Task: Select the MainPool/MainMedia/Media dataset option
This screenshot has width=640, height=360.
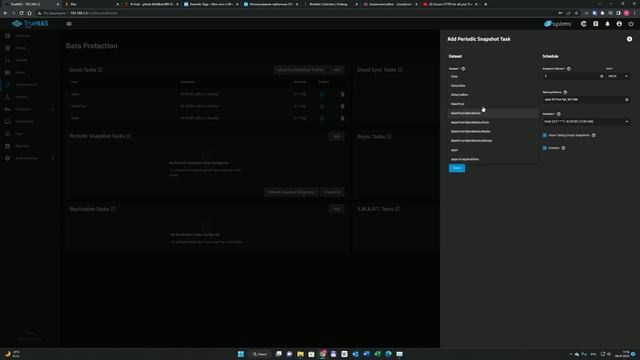Action: (x=493, y=131)
